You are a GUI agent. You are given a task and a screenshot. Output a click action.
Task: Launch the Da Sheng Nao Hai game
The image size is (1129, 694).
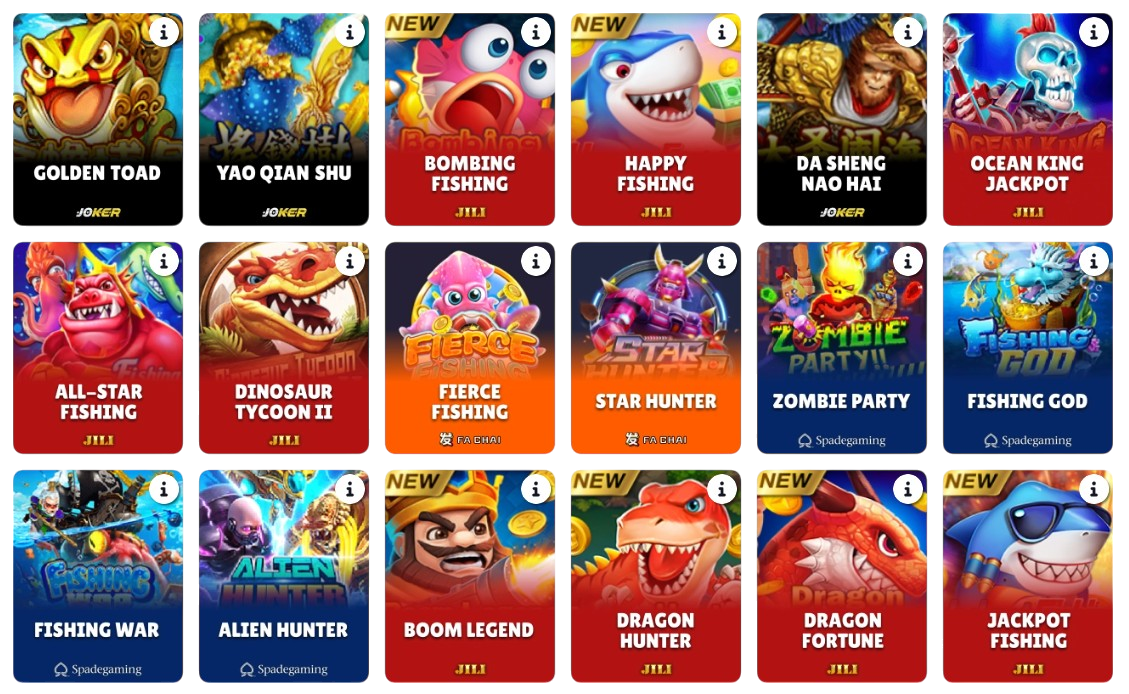click(x=842, y=120)
